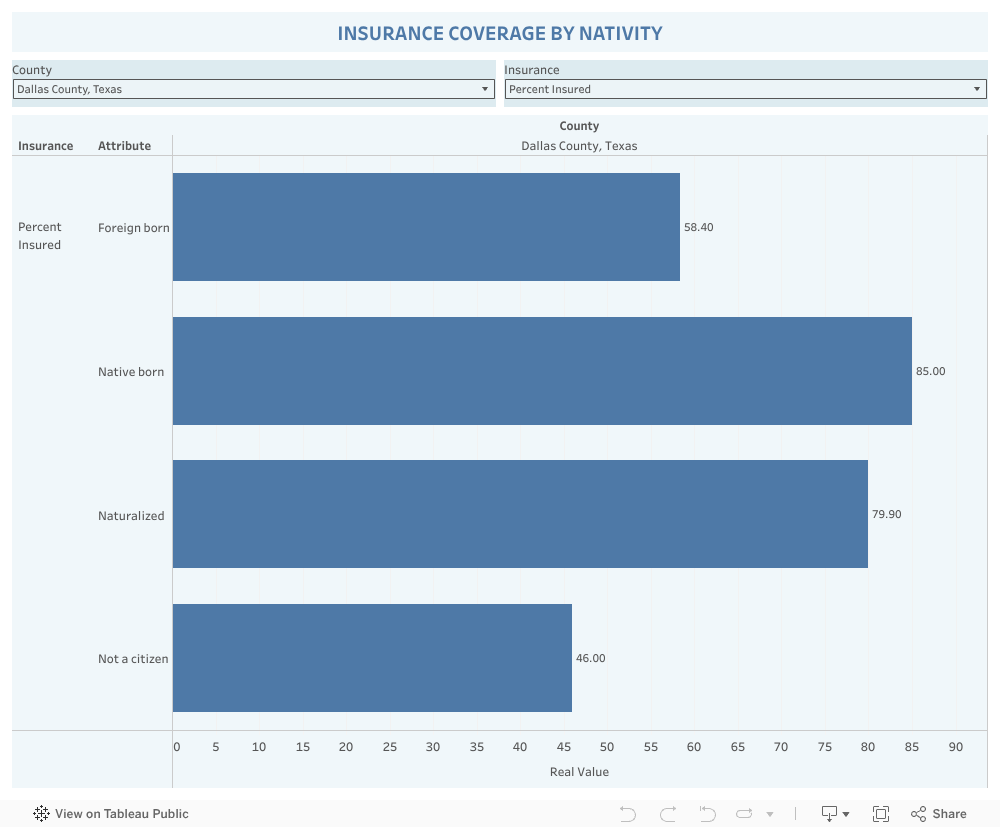Select the Not a citizen bar
The image size is (1000, 827).
pyautogui.click(x=372, y=658)
